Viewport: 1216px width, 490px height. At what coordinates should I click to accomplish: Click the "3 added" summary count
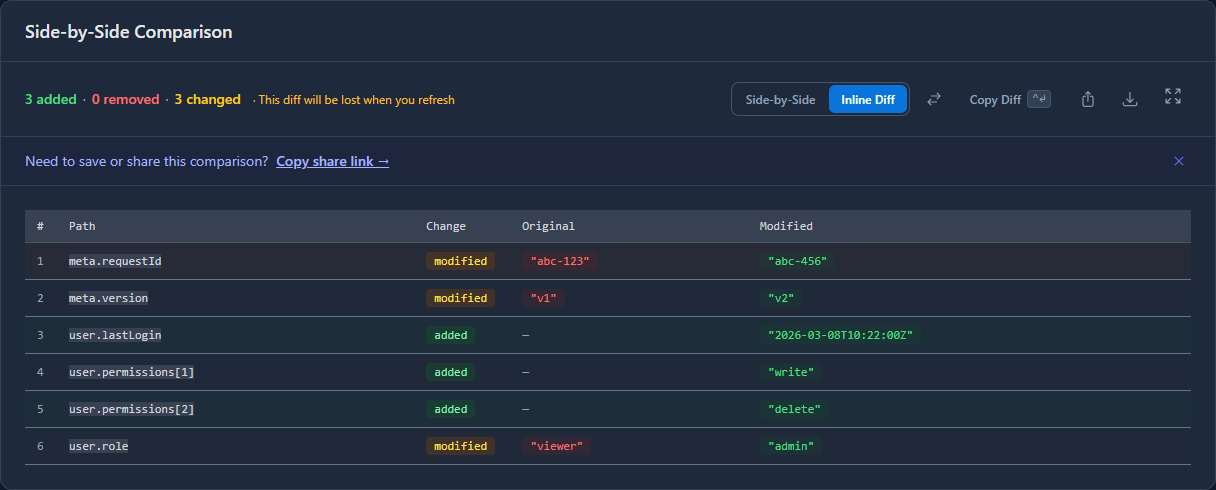pos(51,99)
